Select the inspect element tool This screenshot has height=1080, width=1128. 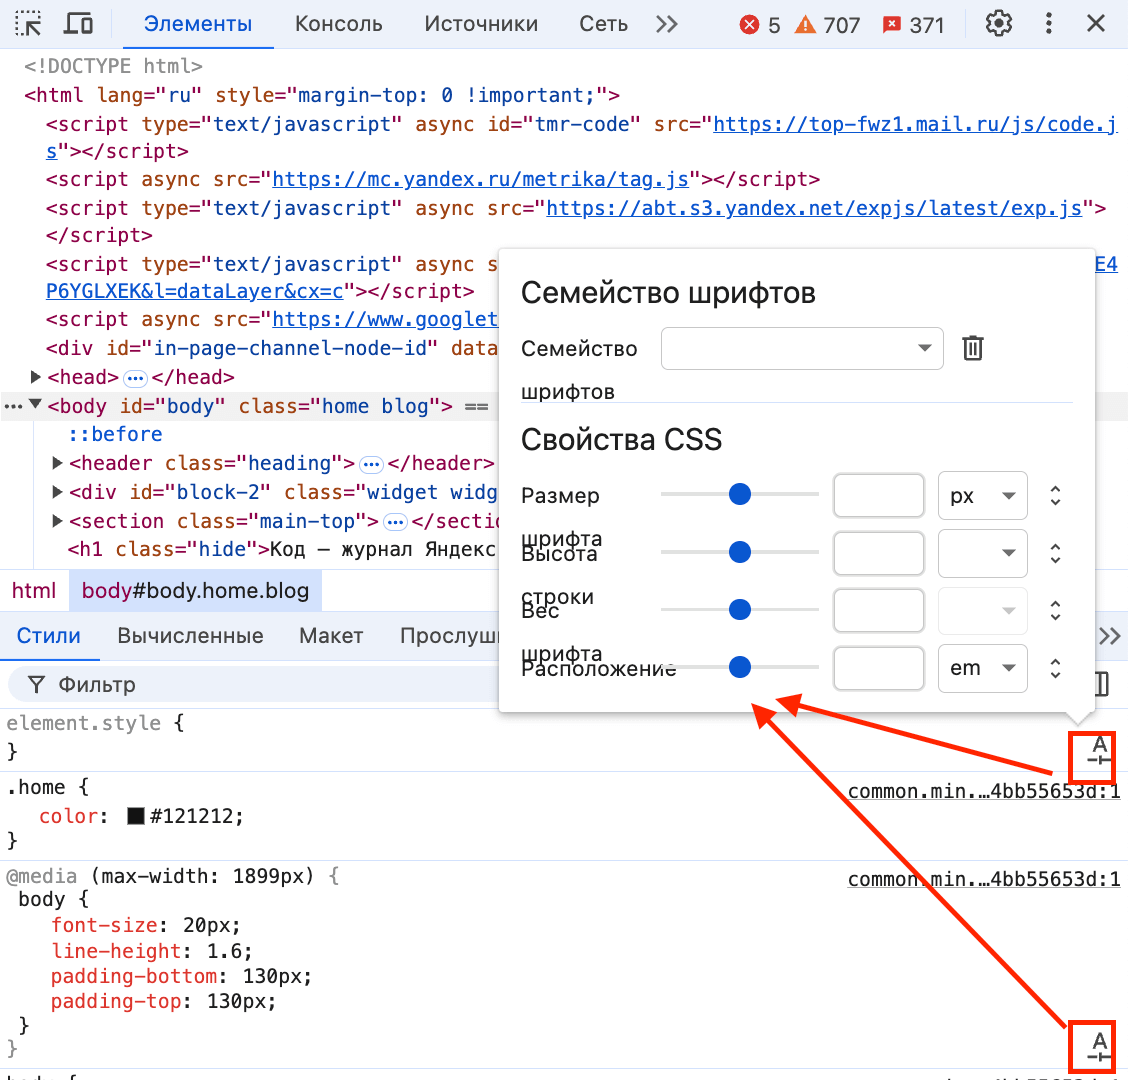click(x=28, y=22)
